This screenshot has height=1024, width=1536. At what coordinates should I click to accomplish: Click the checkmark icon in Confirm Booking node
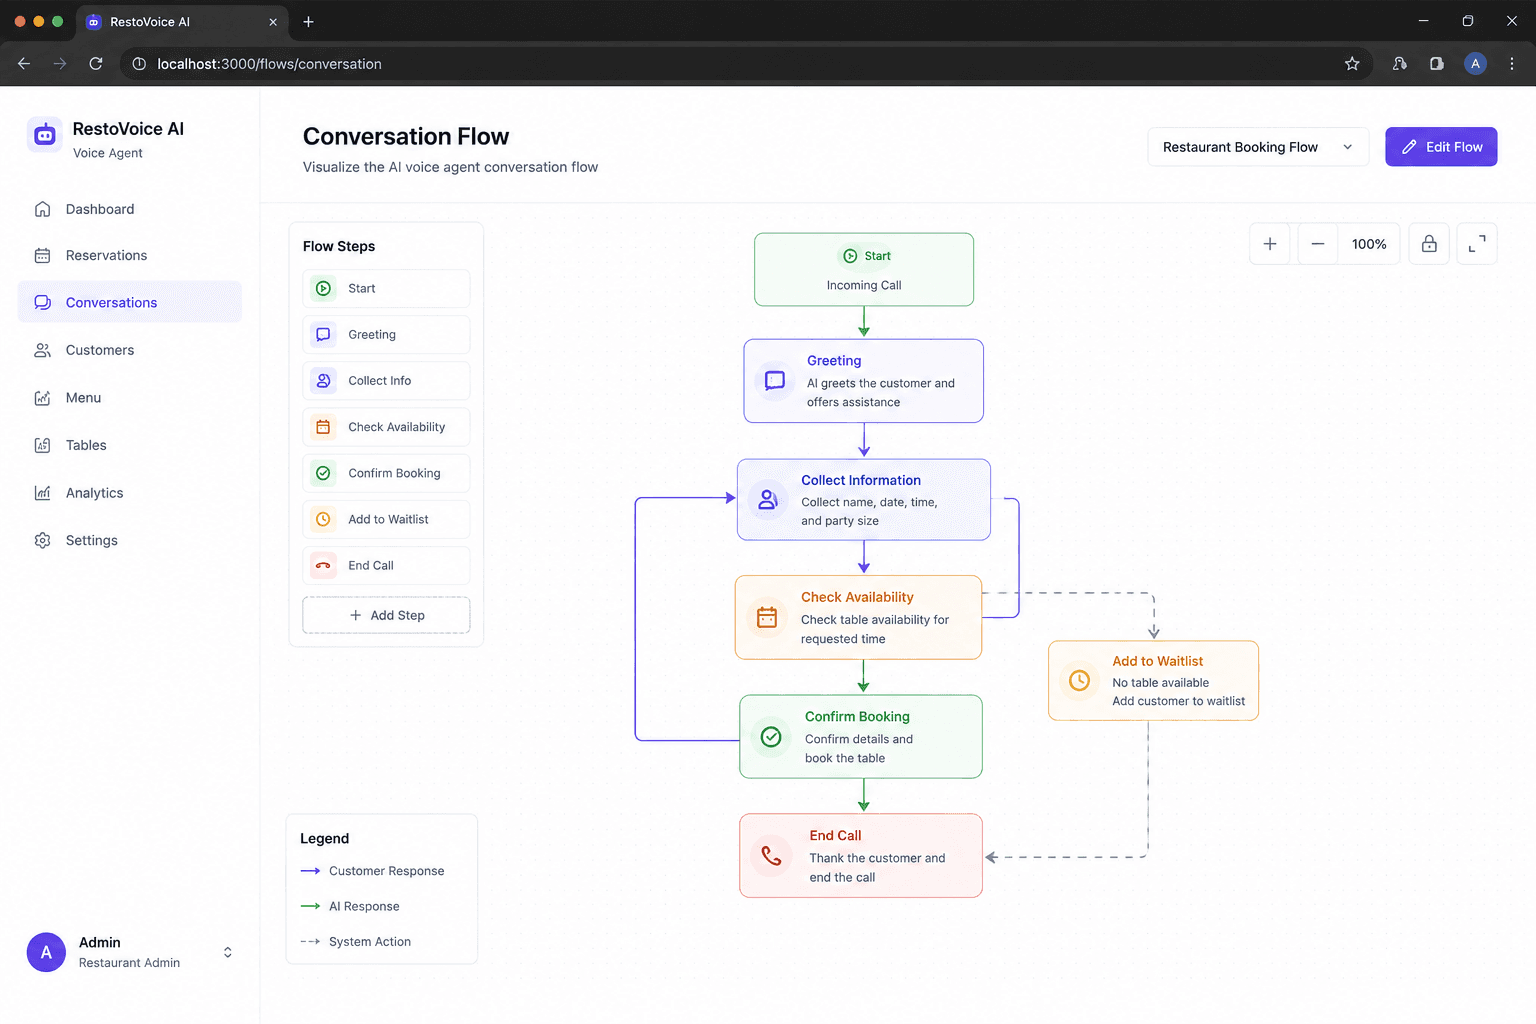771,737
